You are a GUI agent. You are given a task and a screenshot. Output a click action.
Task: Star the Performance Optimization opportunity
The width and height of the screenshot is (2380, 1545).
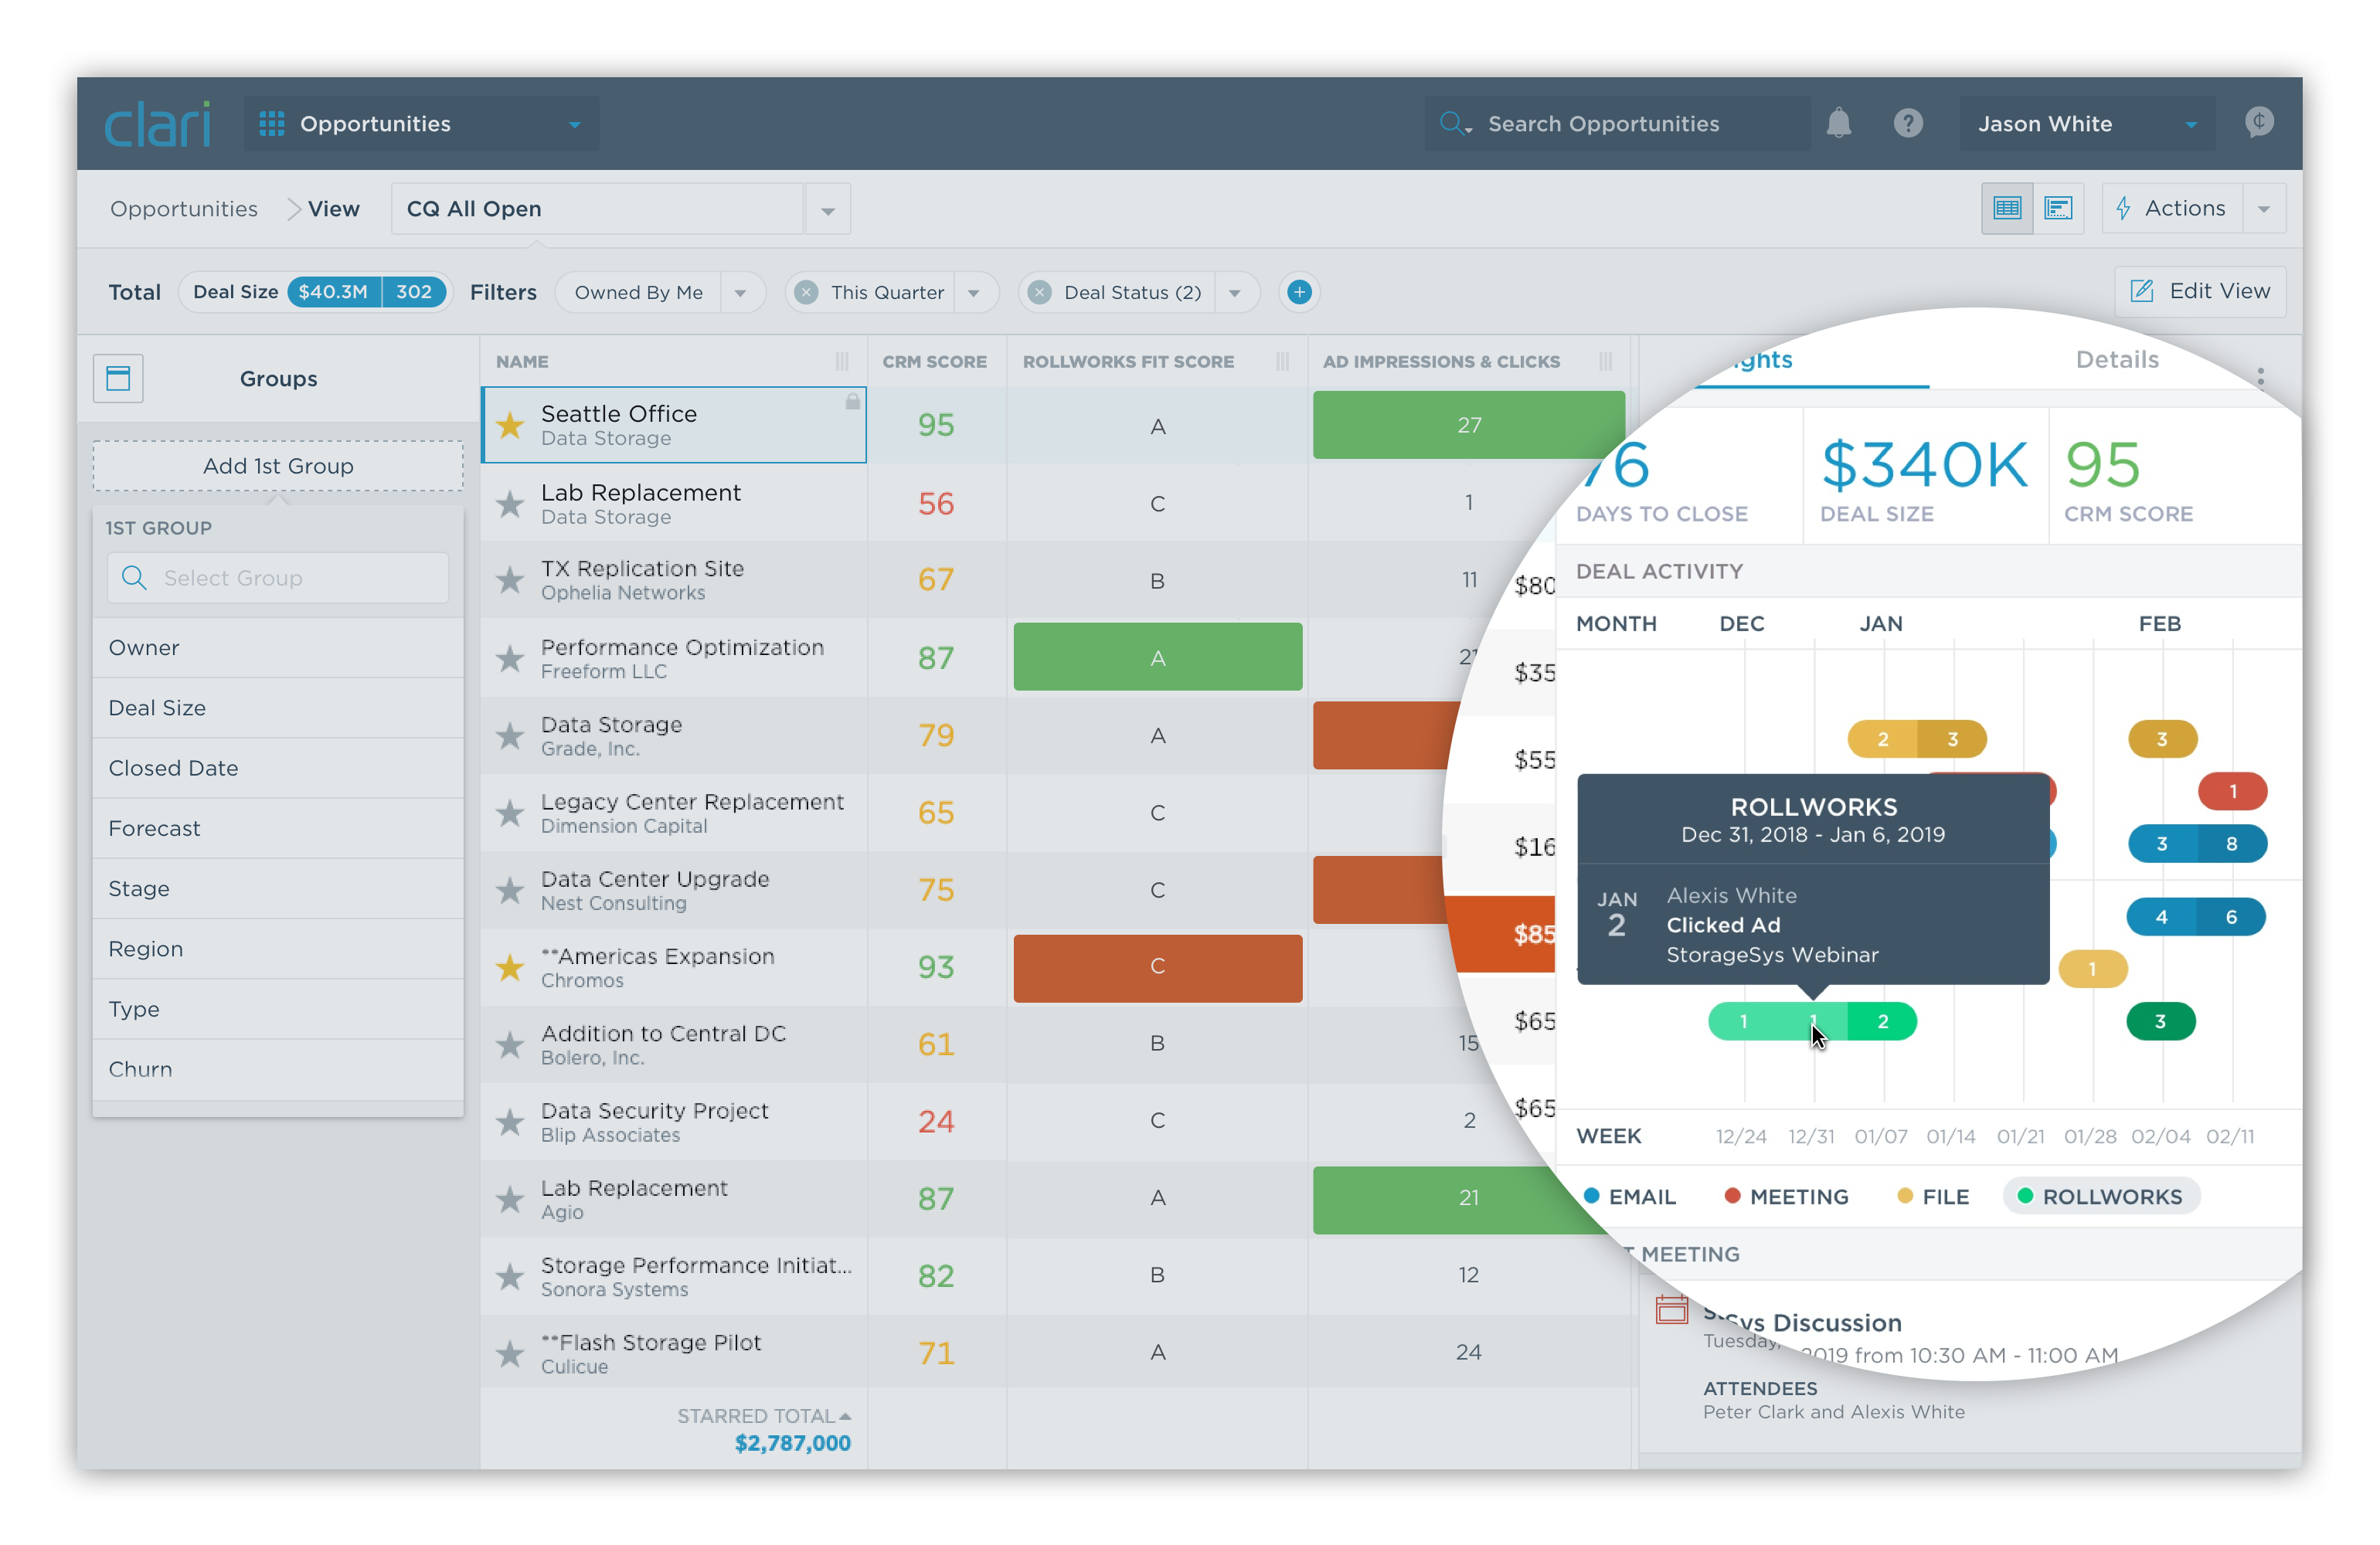pos(510,658)
